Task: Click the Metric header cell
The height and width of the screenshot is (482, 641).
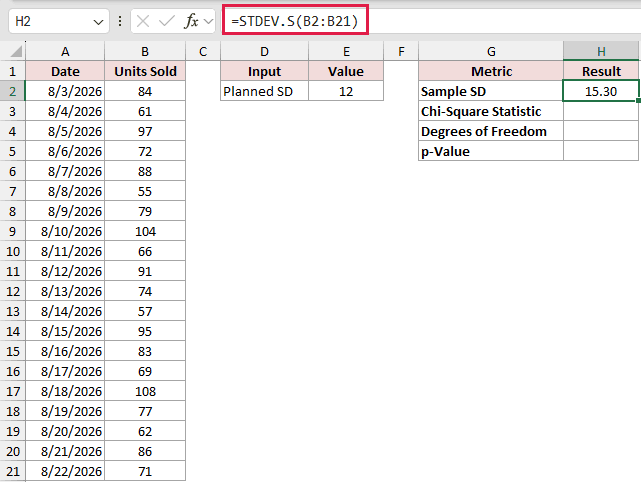Action: (491, 71)
